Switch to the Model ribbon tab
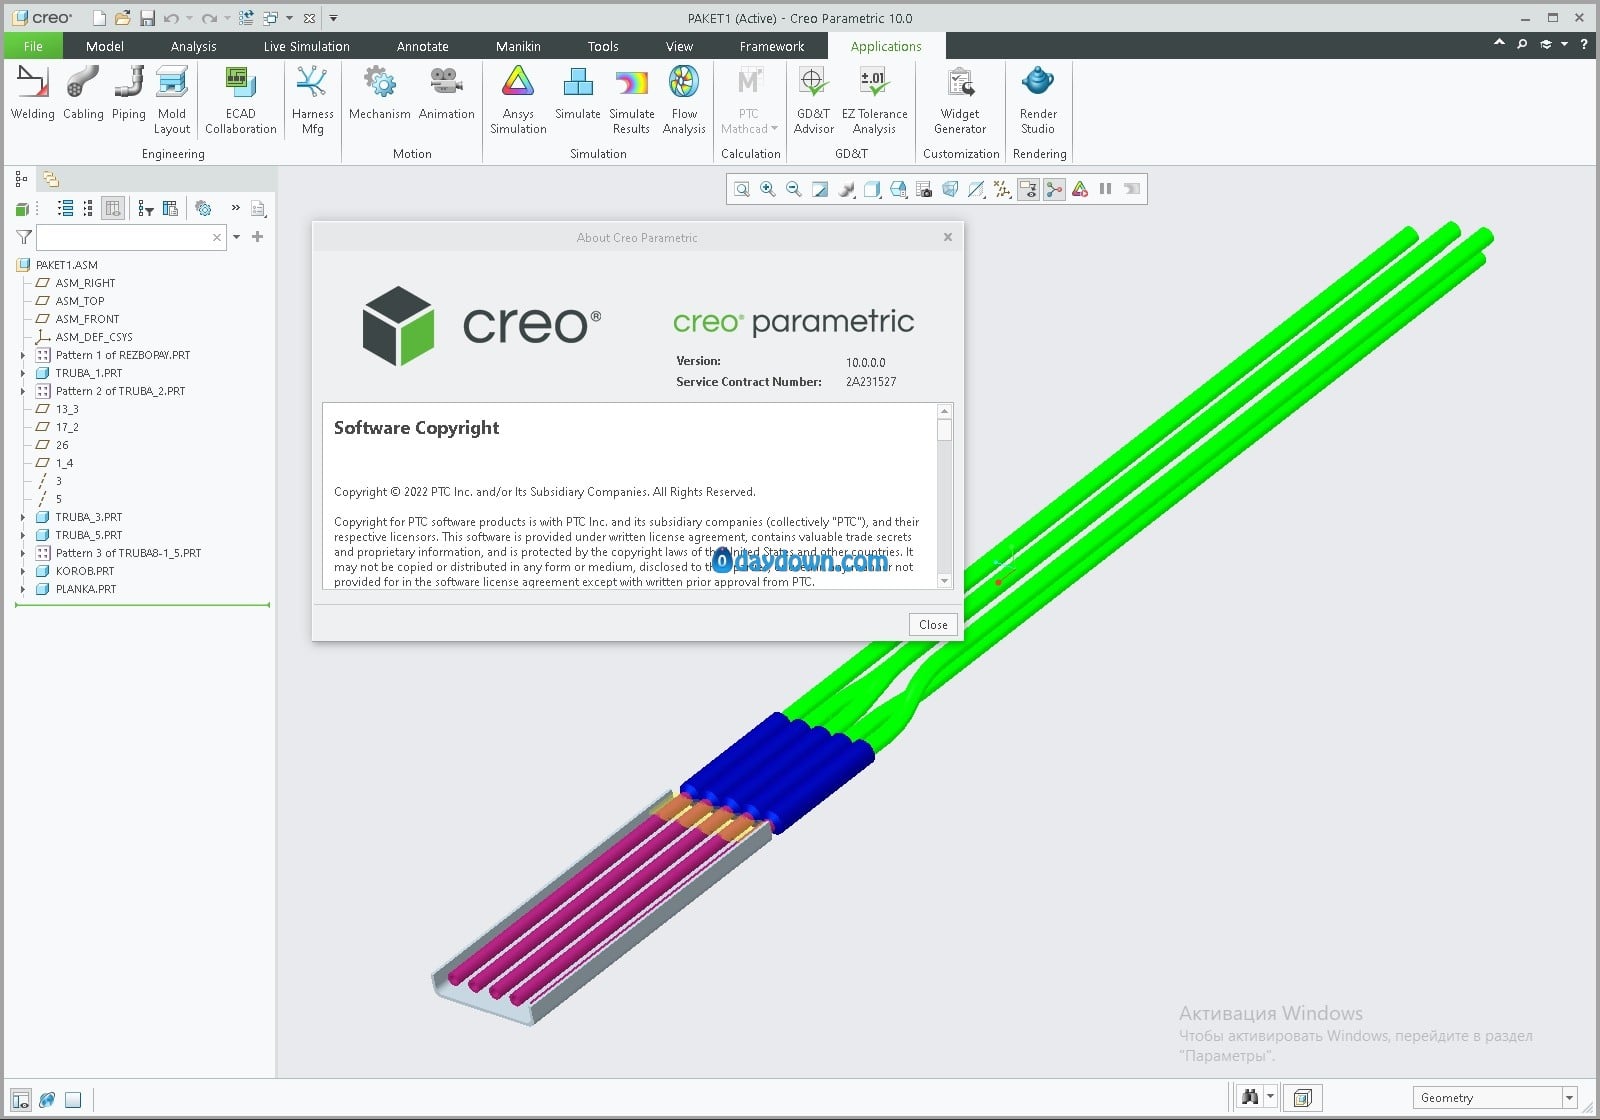The image size is (1600, 1120). pos(104,46)
